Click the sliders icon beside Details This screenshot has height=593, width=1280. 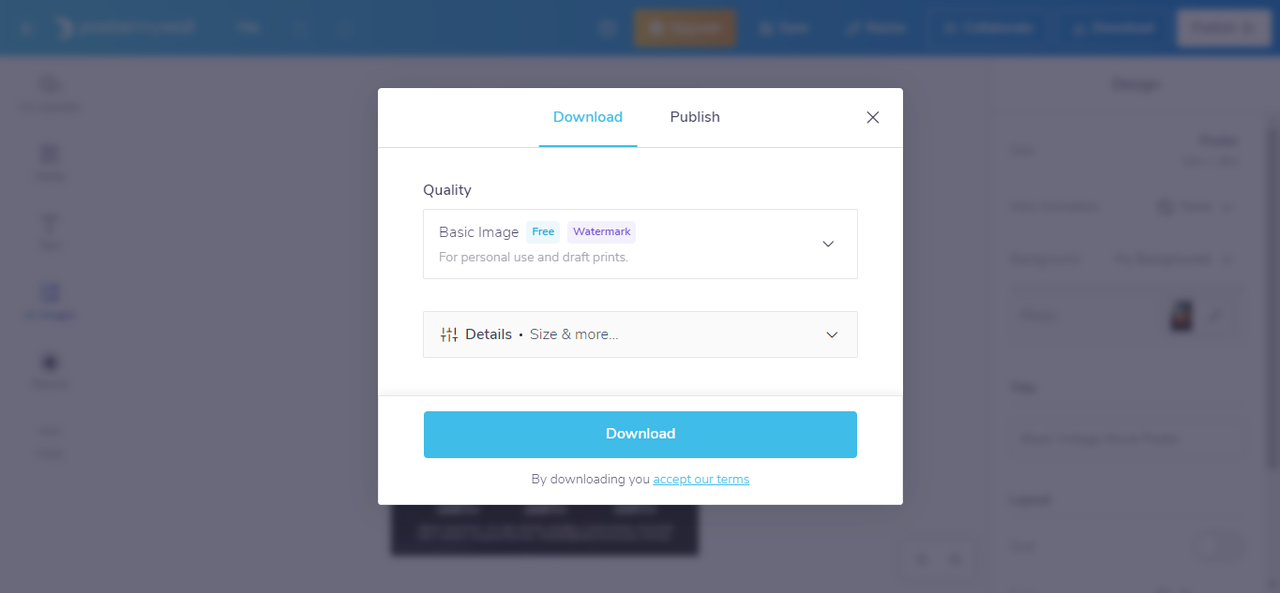[x=449, y=335]
